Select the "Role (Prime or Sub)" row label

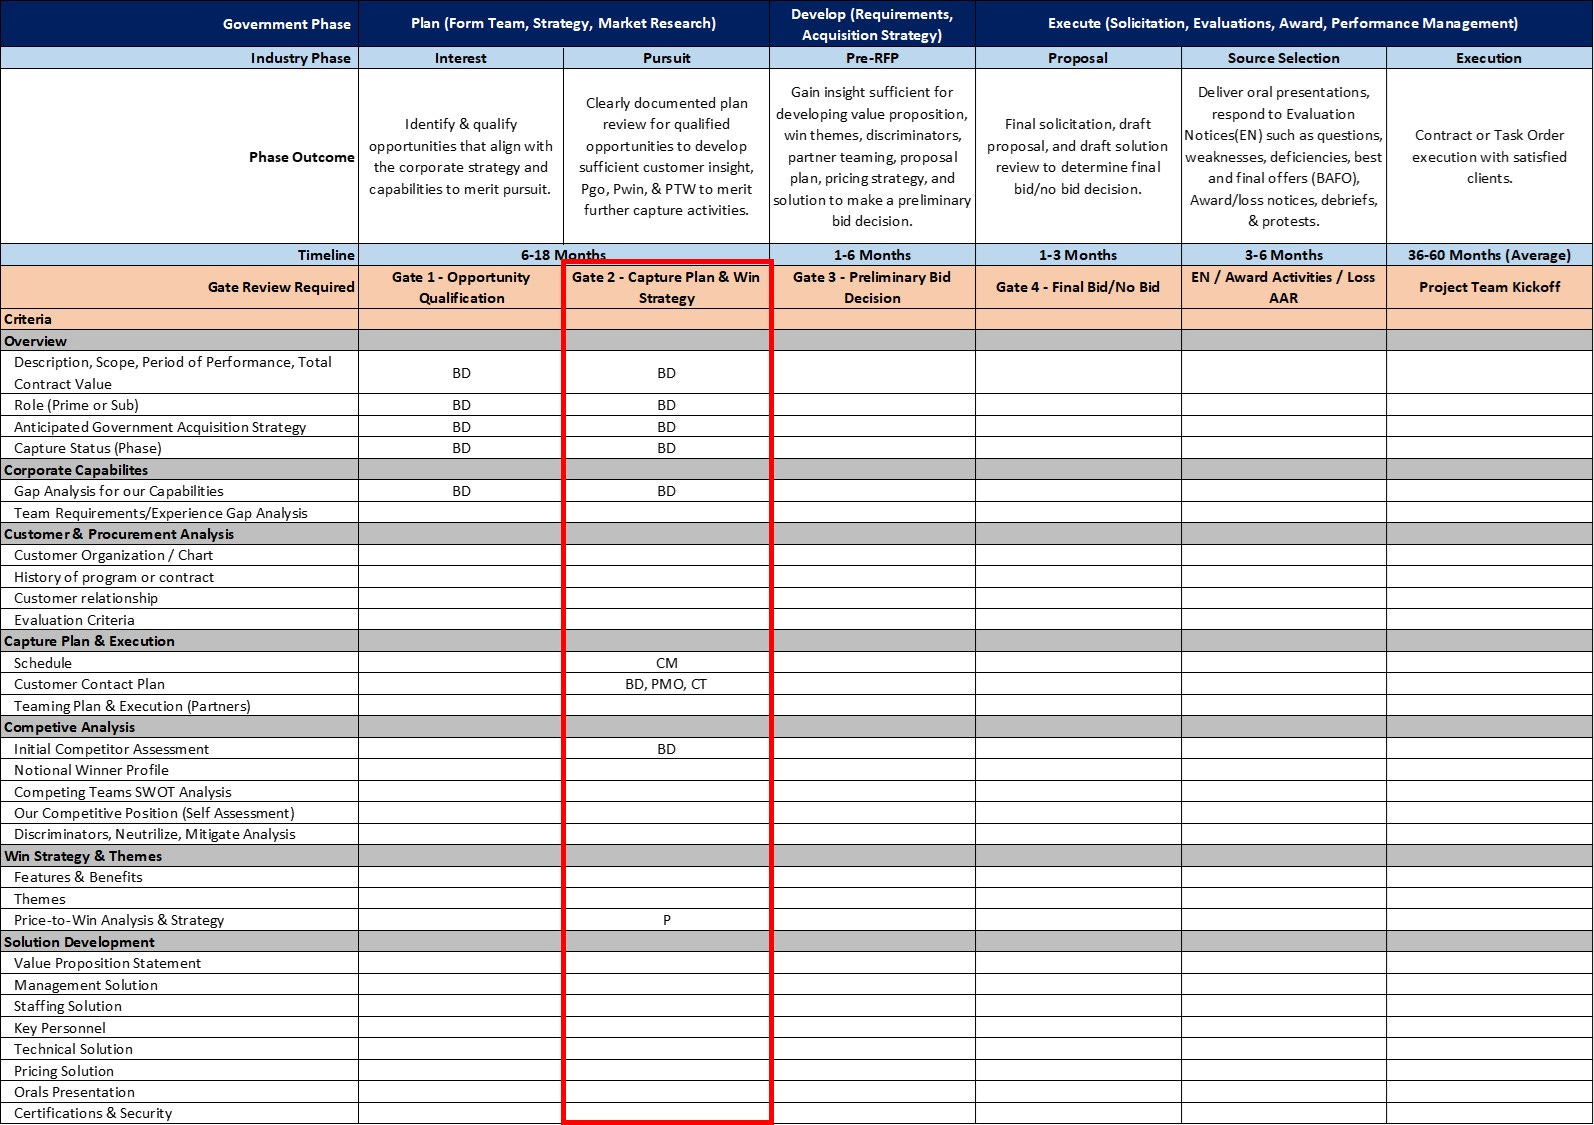[x=179, y=405]
